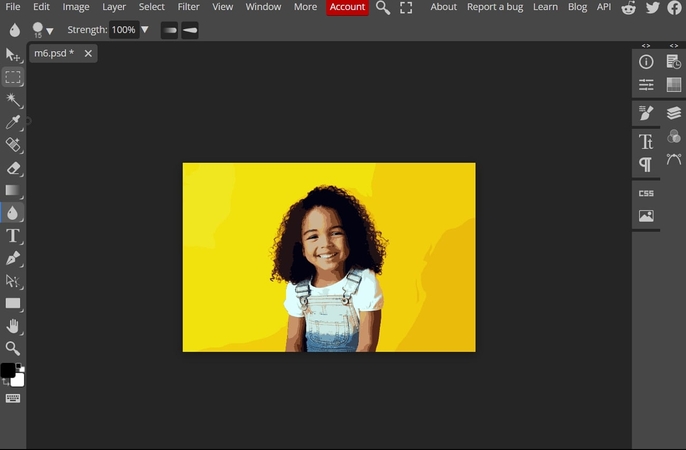Close the m6.psd document tab
686x450 pixels.
(88, 53)
